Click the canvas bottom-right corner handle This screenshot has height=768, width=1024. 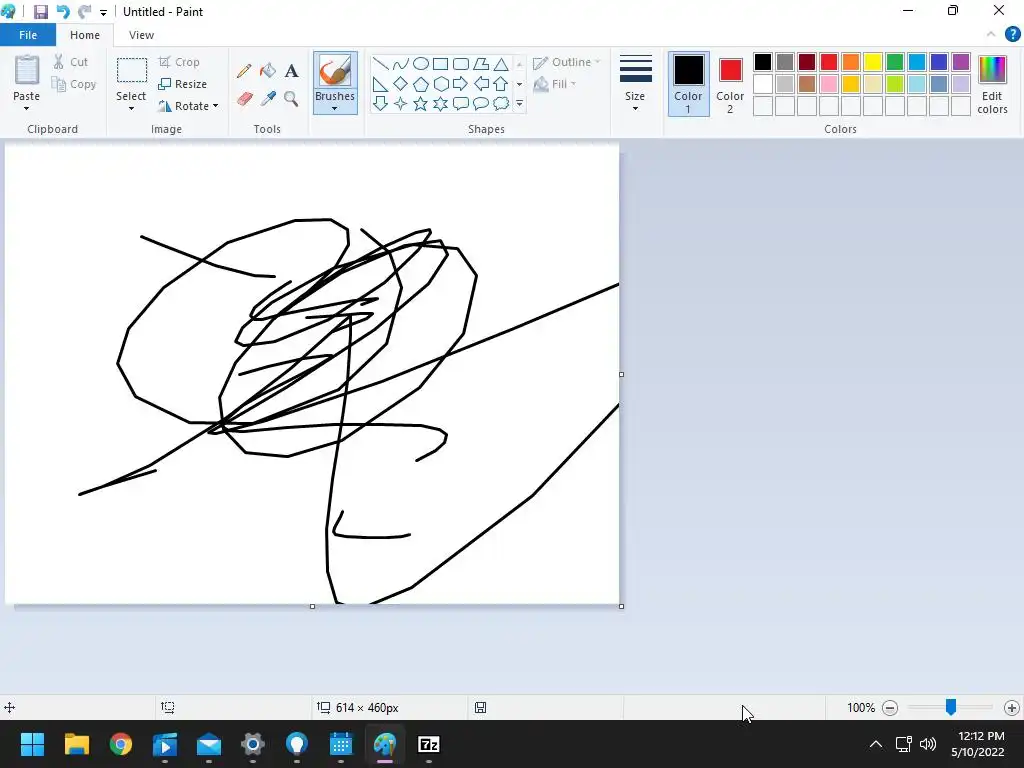pyautogui.click(x=621, y=606)
